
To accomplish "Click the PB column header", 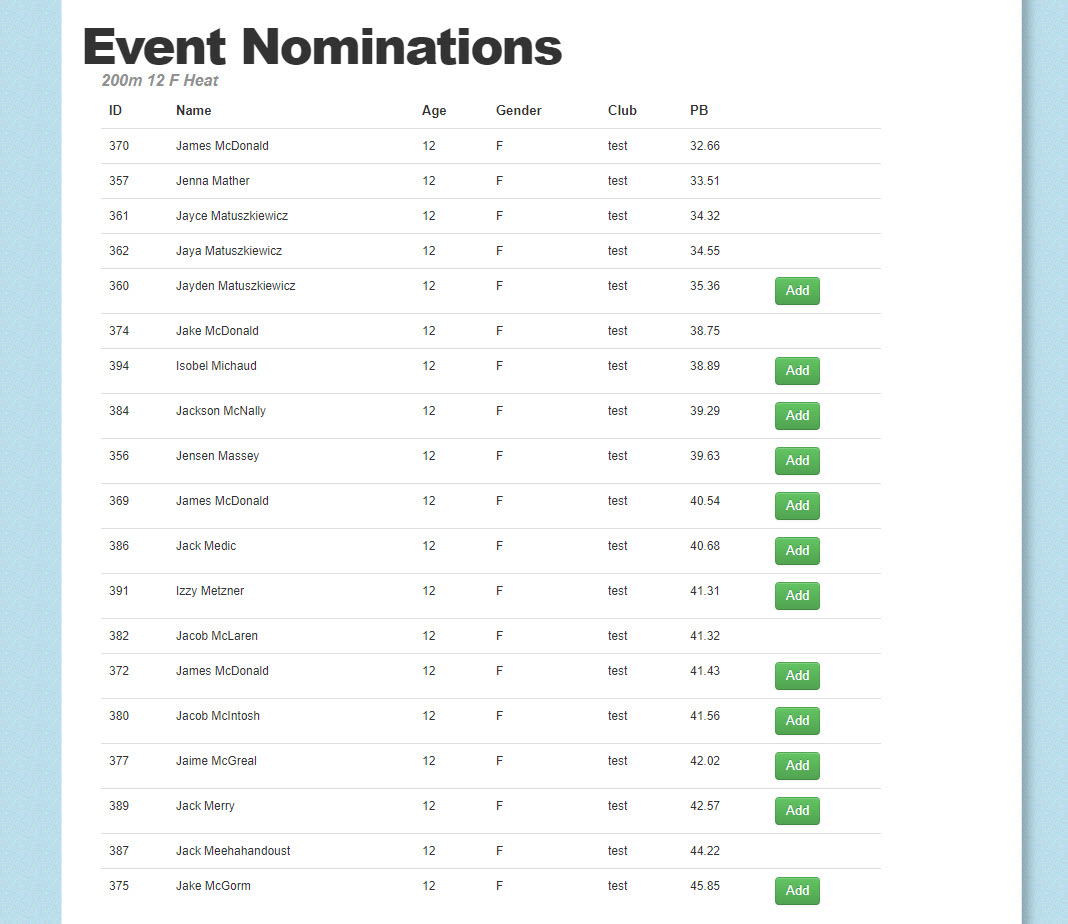I will coord(699,110).
